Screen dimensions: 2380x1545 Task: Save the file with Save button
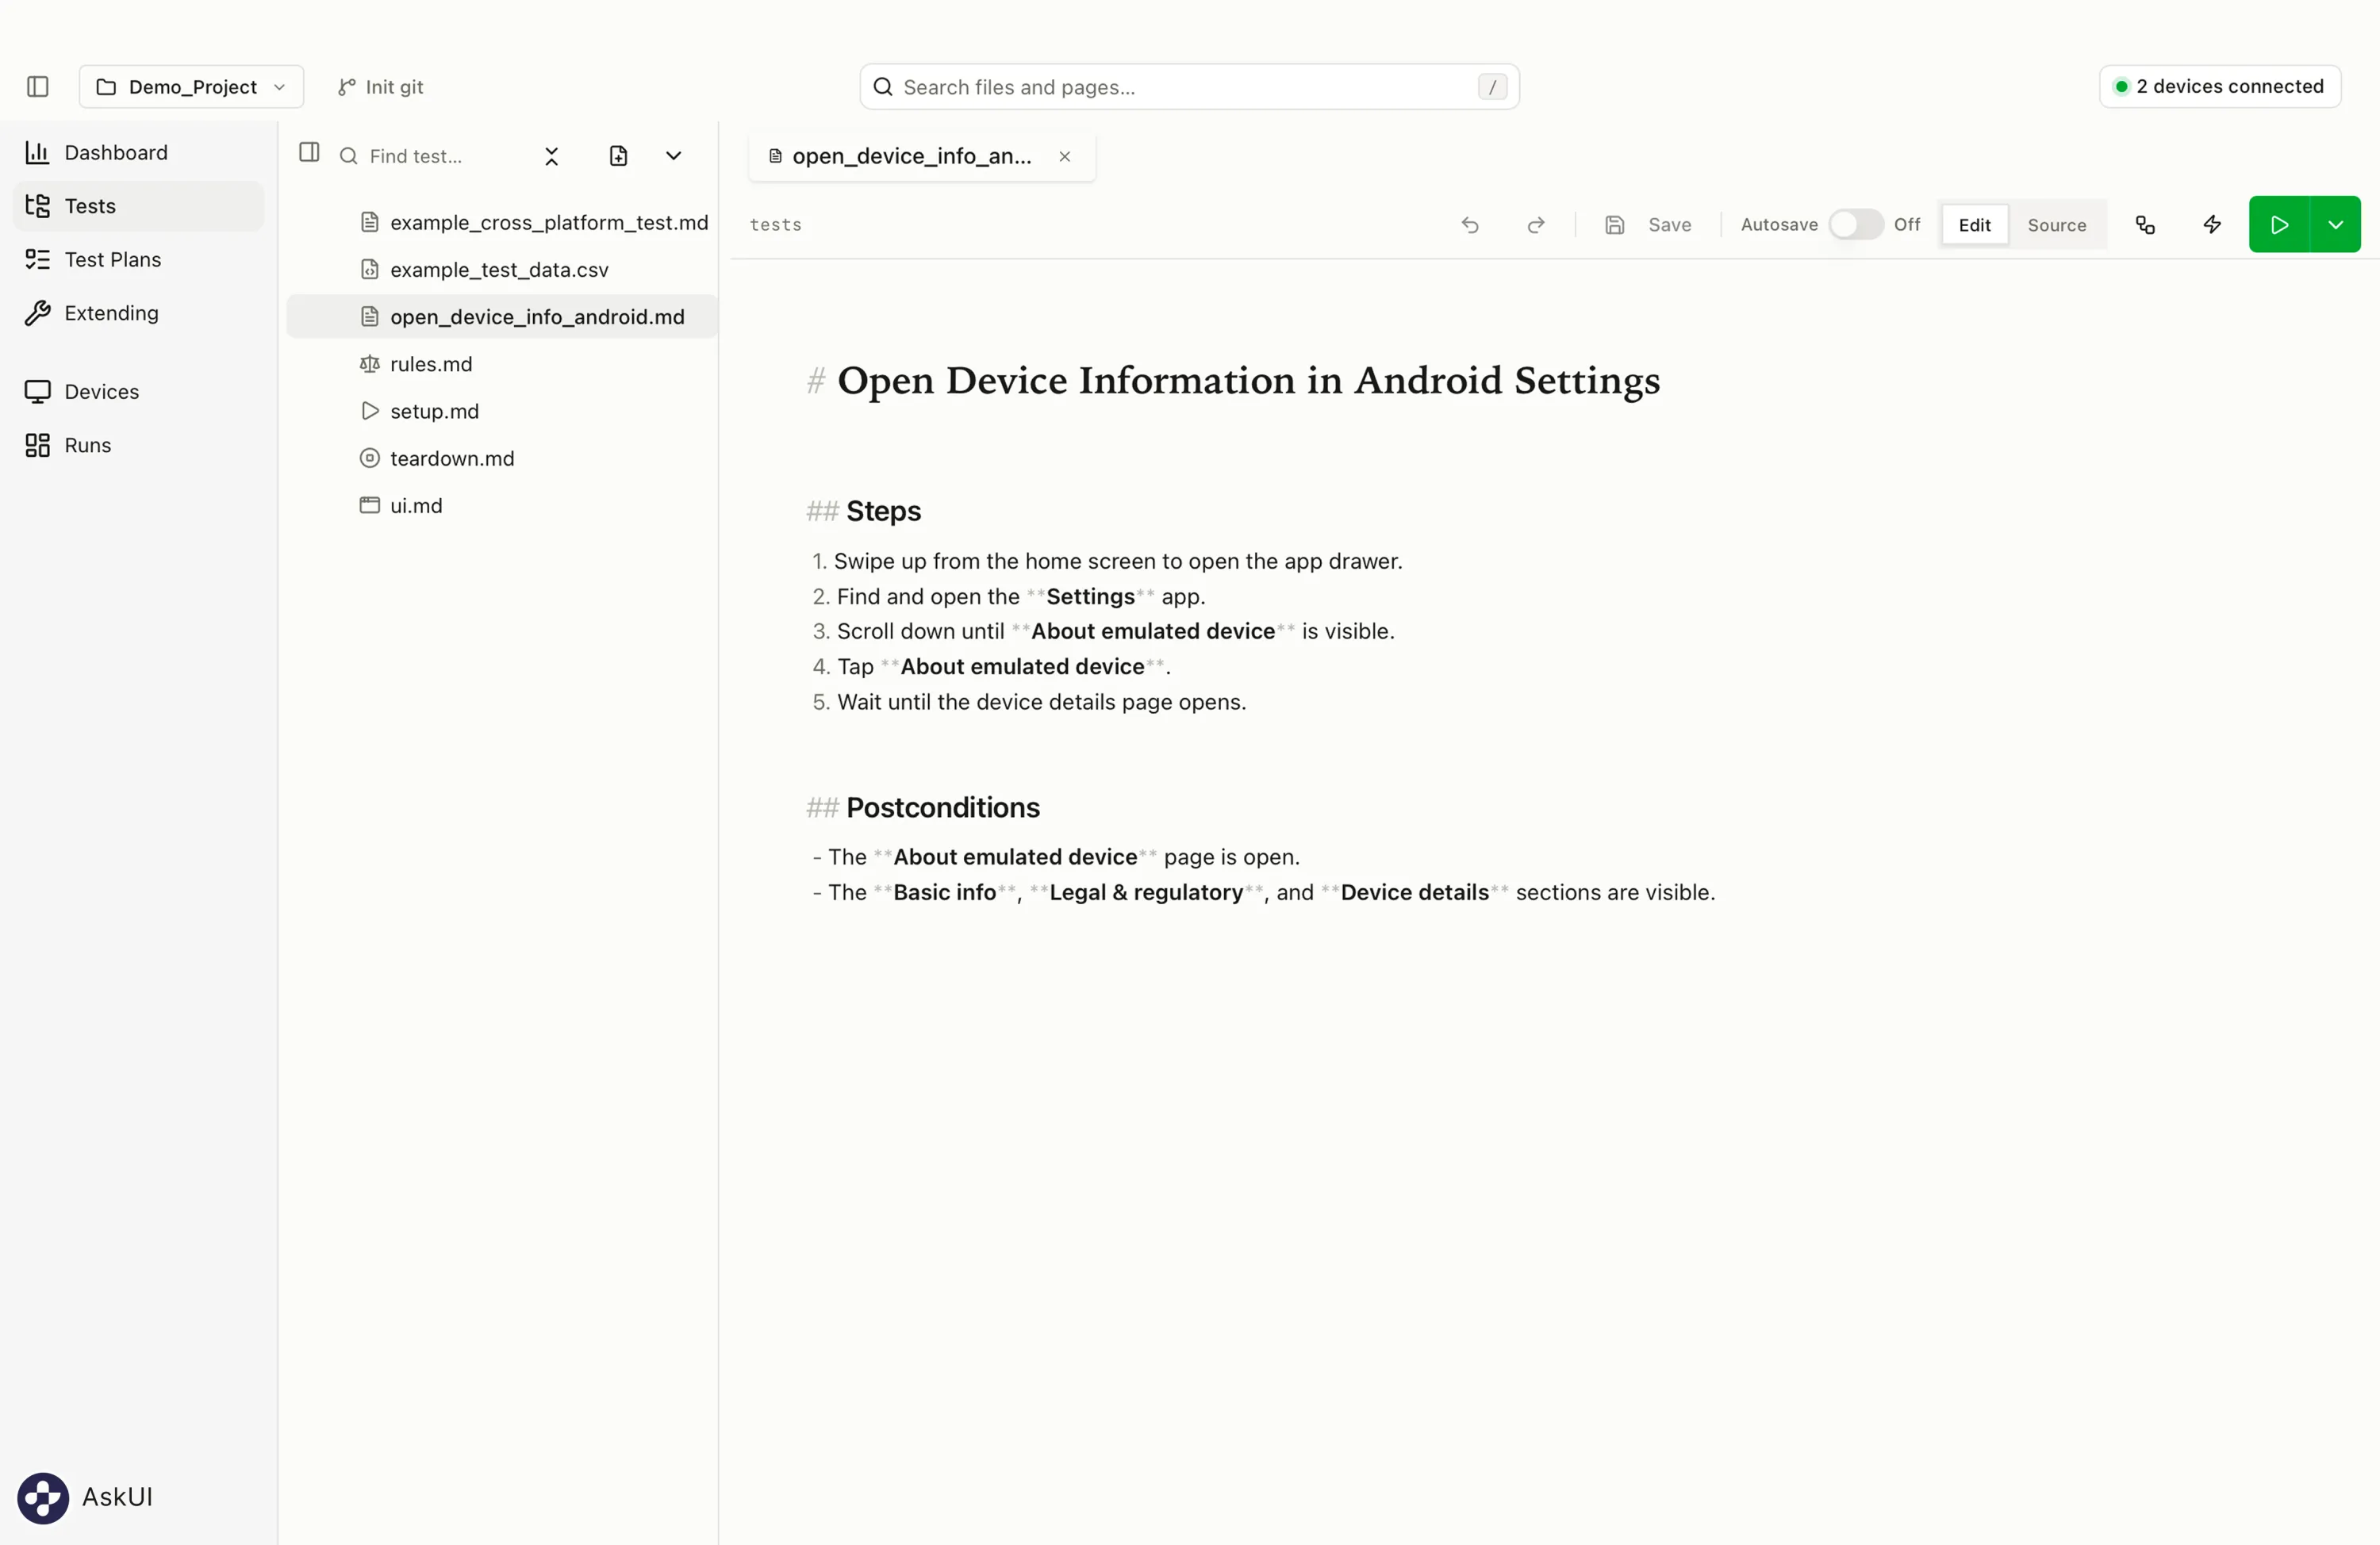[x=1648, y=225]
